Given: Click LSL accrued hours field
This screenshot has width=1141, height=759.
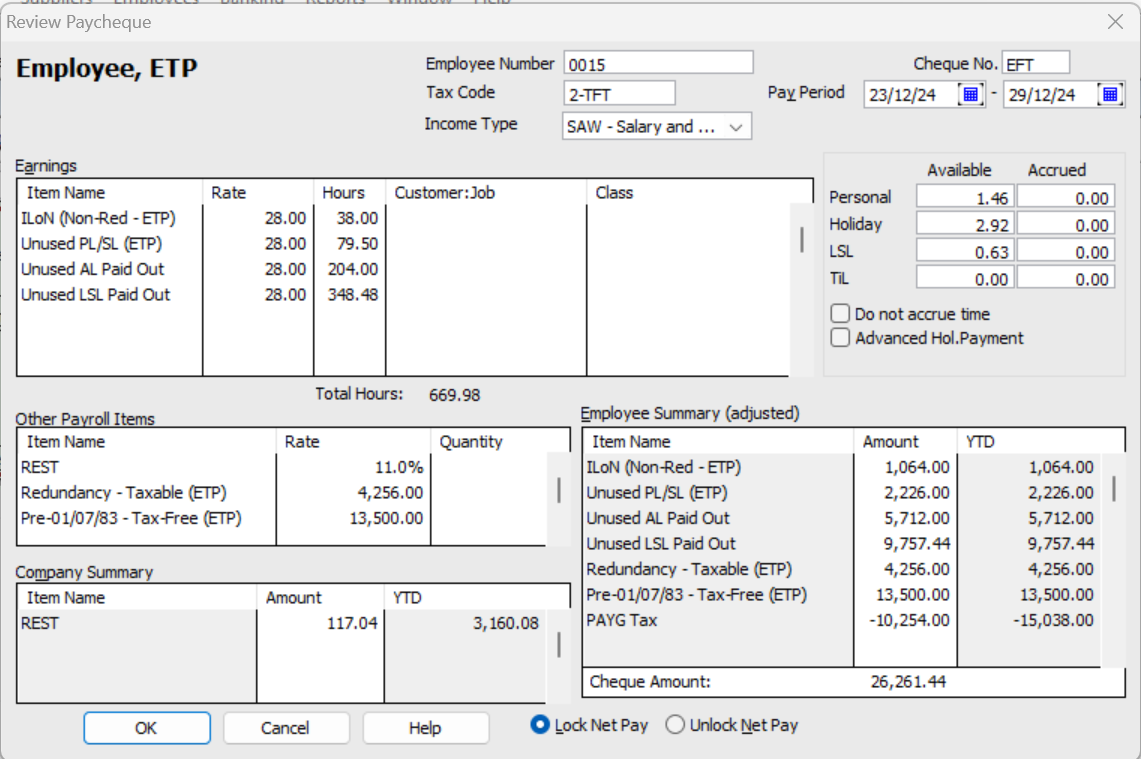Looking at the screenshot, I should [x=1066, y=251].
